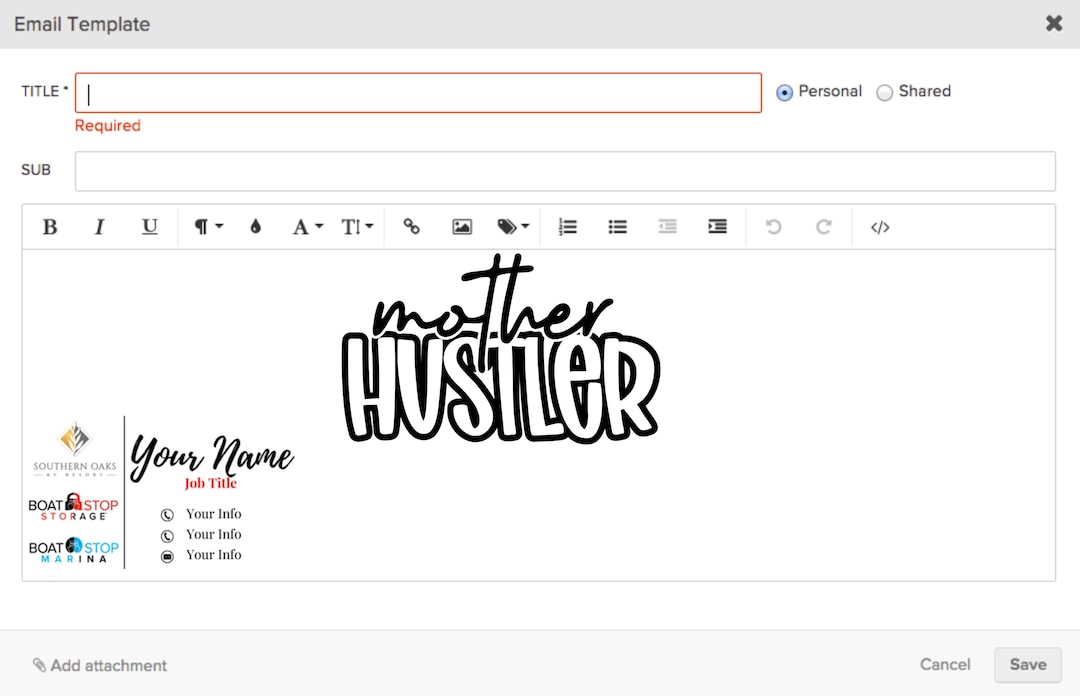Switch to HTML code view

click(879, 227)
